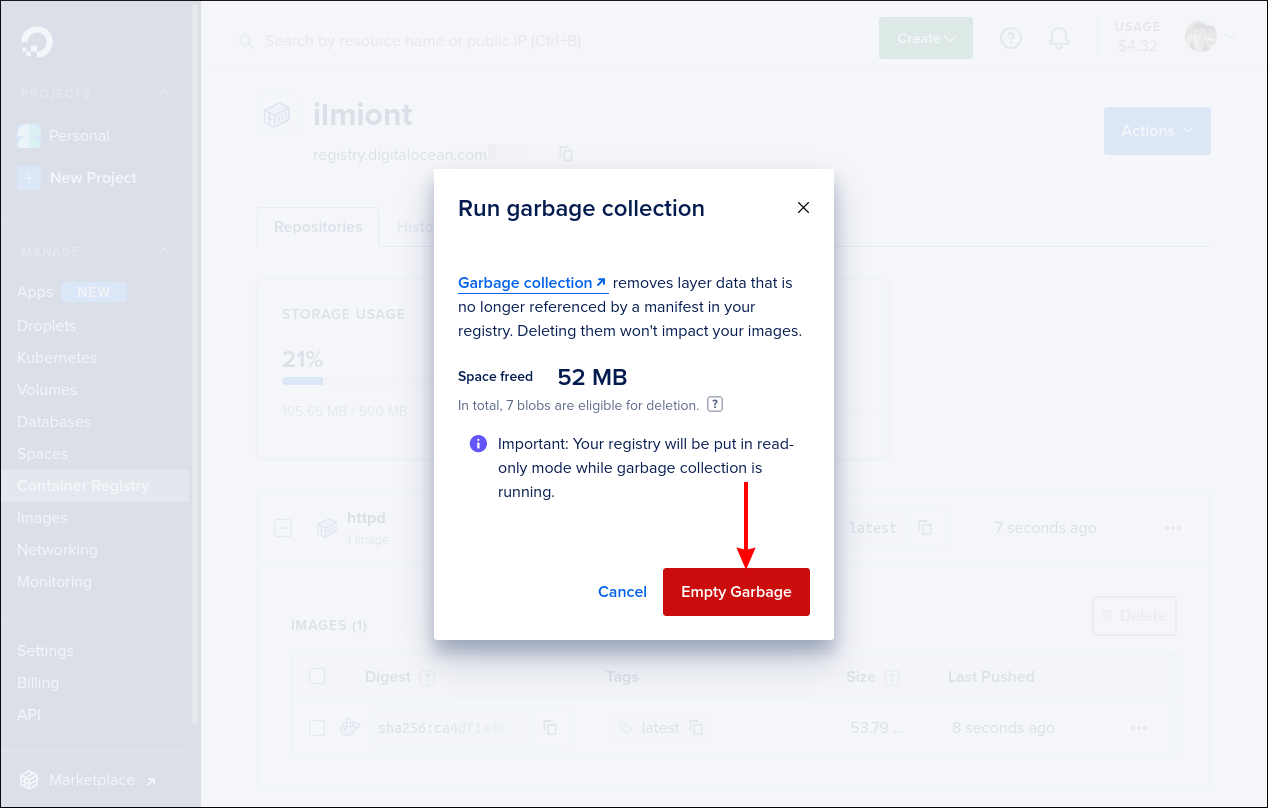Viewport: 1268px width, 808px height.
Task: Toggle the select-all images checkbox
Action: click(317, 676)
